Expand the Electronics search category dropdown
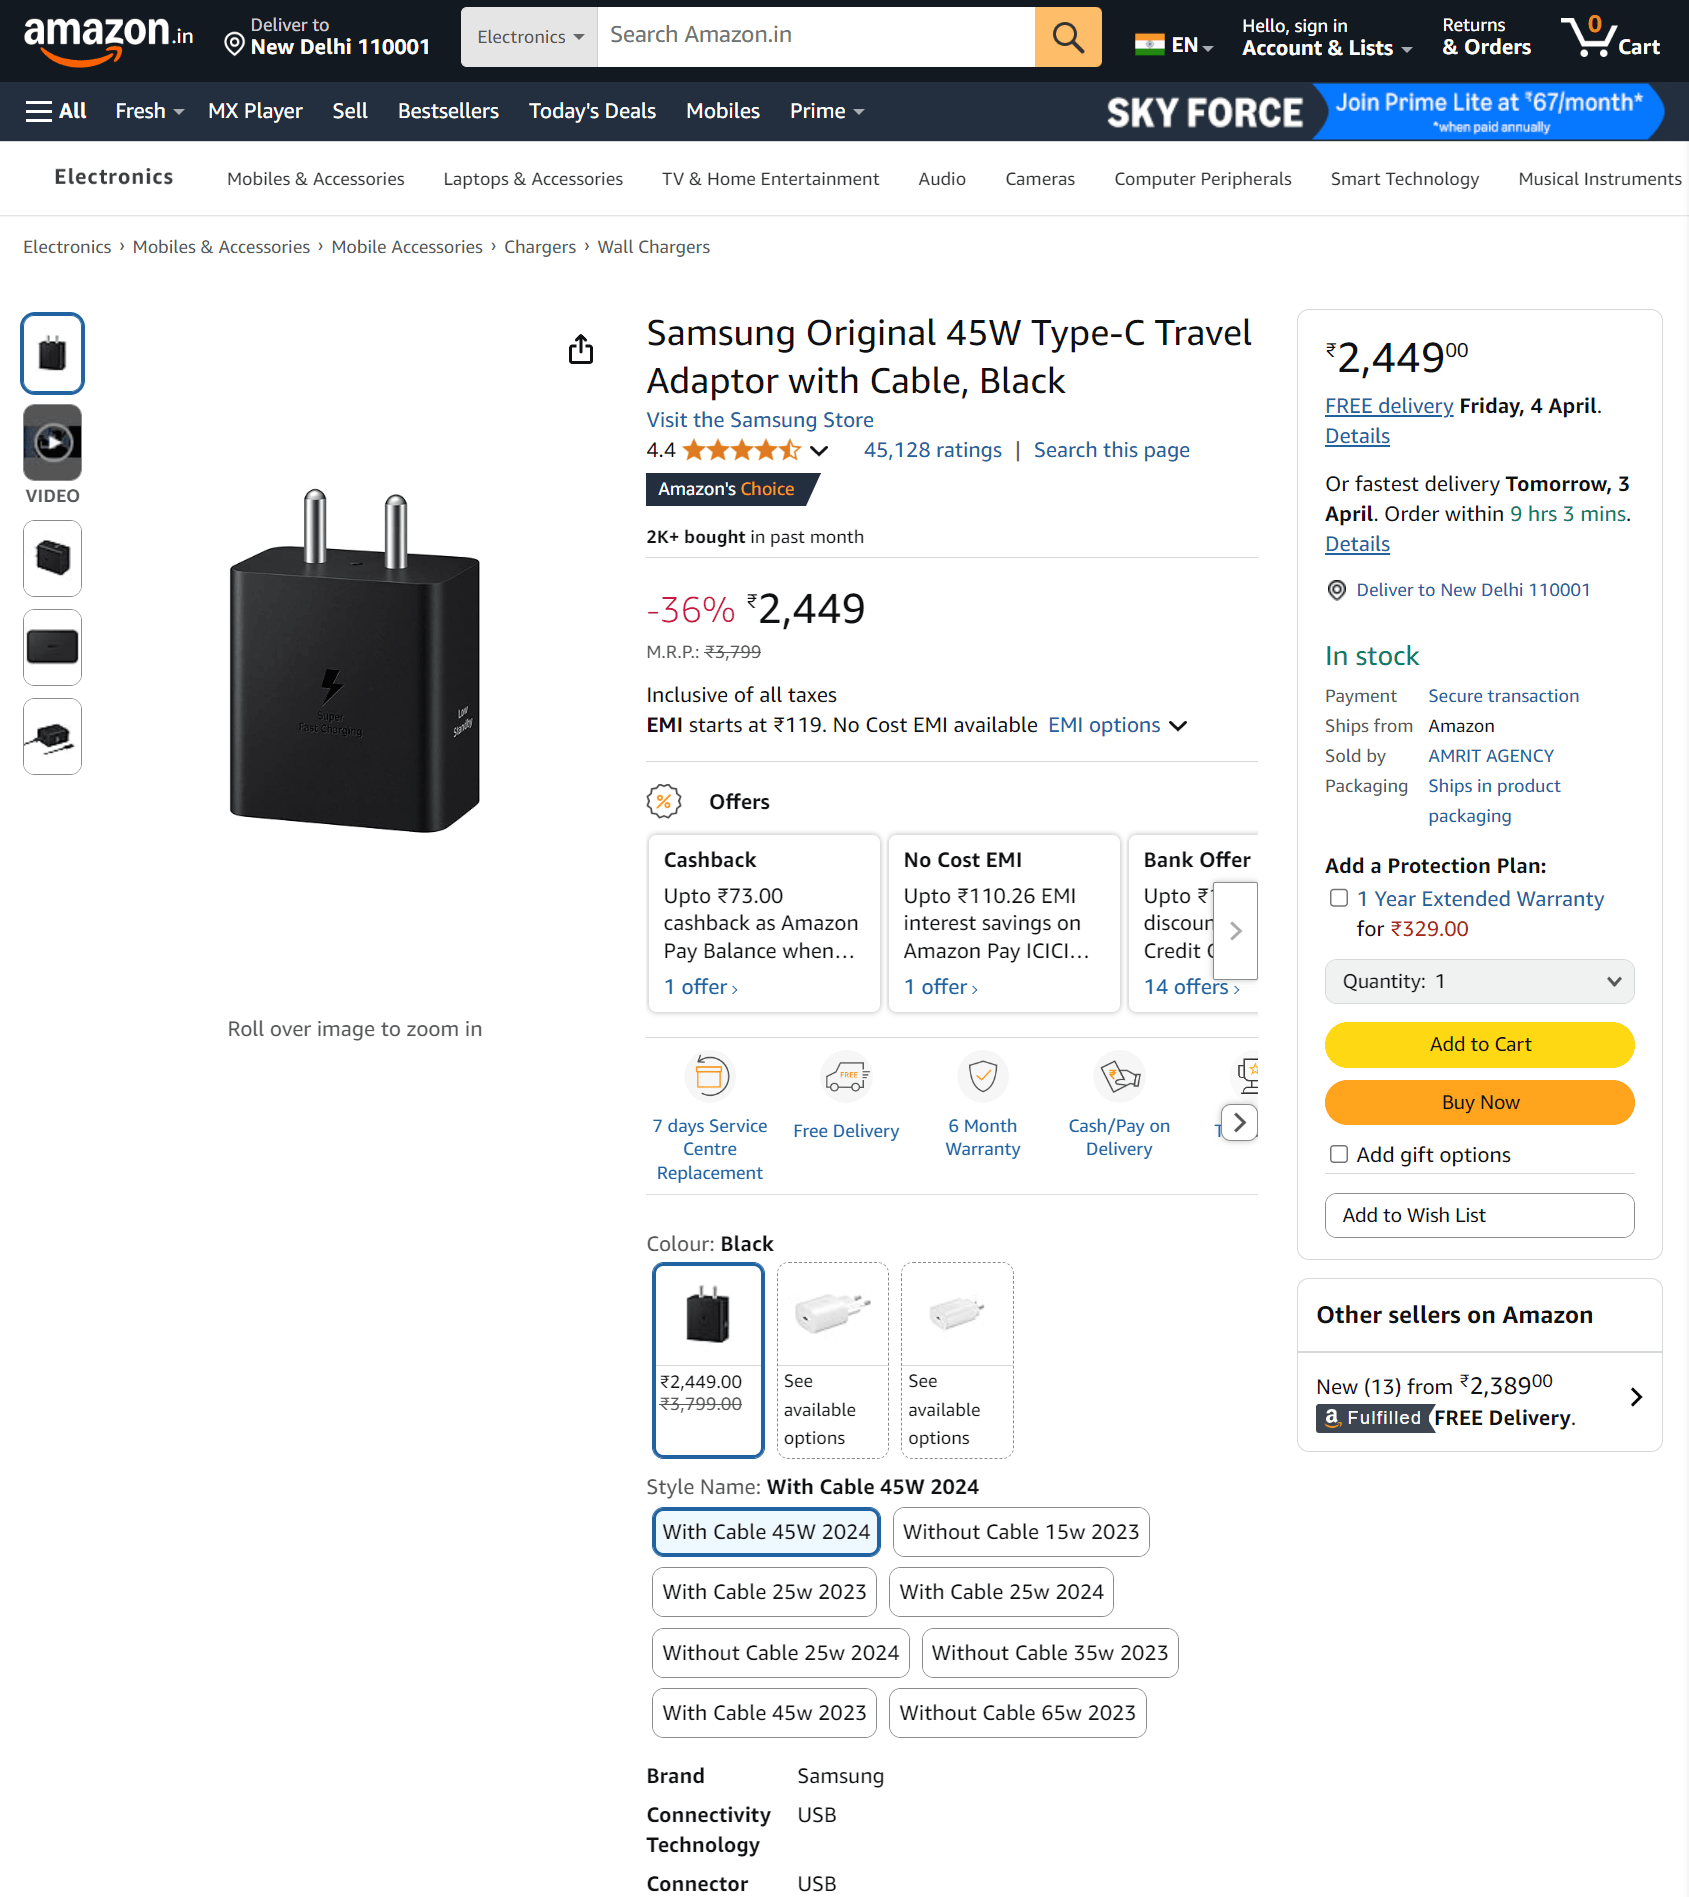Screen dimensions: 1689x1897 tap(529, 37)
